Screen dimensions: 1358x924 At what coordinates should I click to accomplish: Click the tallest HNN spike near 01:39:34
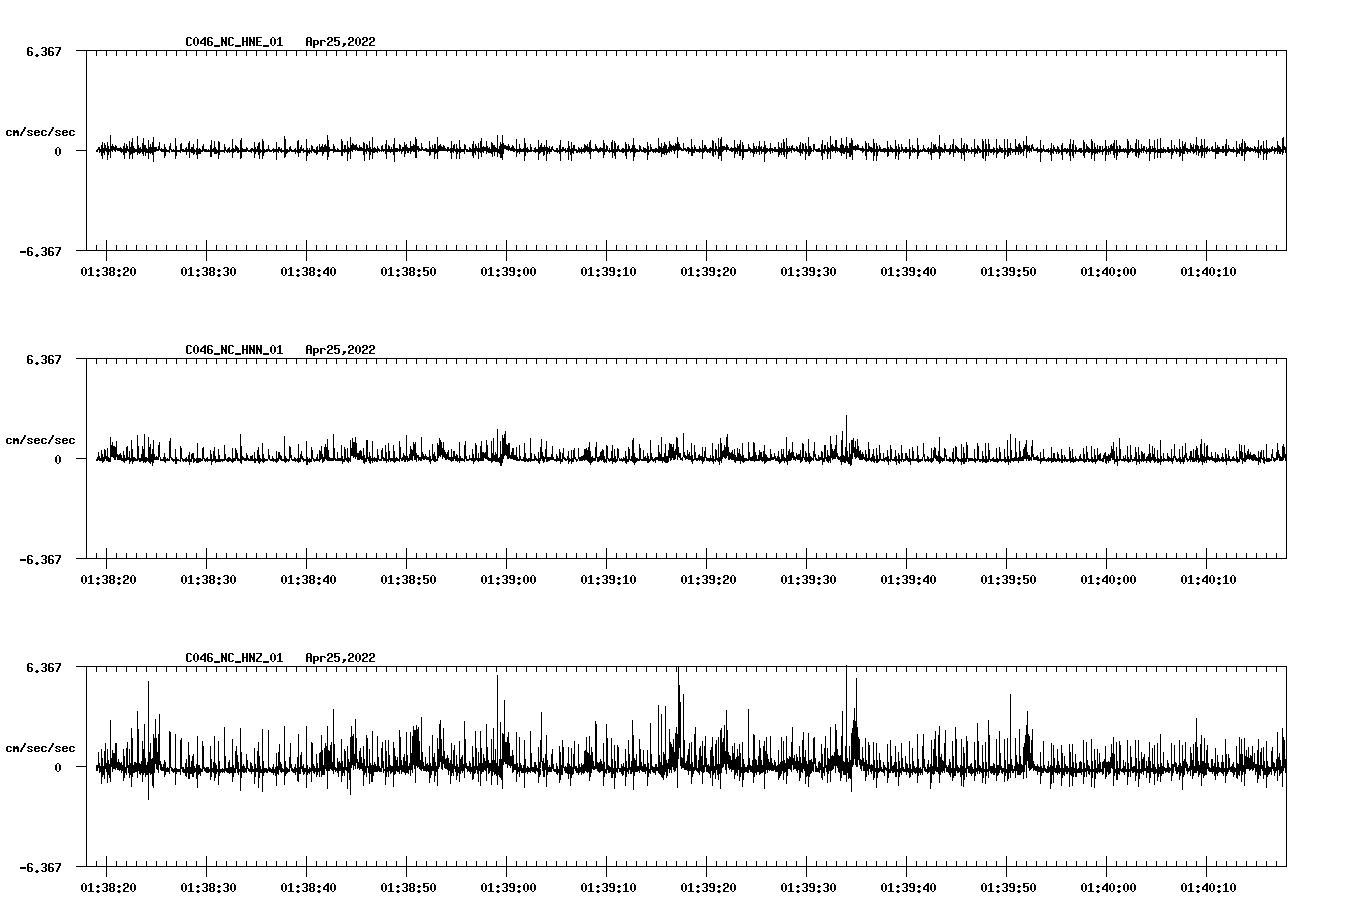(846, 418)
